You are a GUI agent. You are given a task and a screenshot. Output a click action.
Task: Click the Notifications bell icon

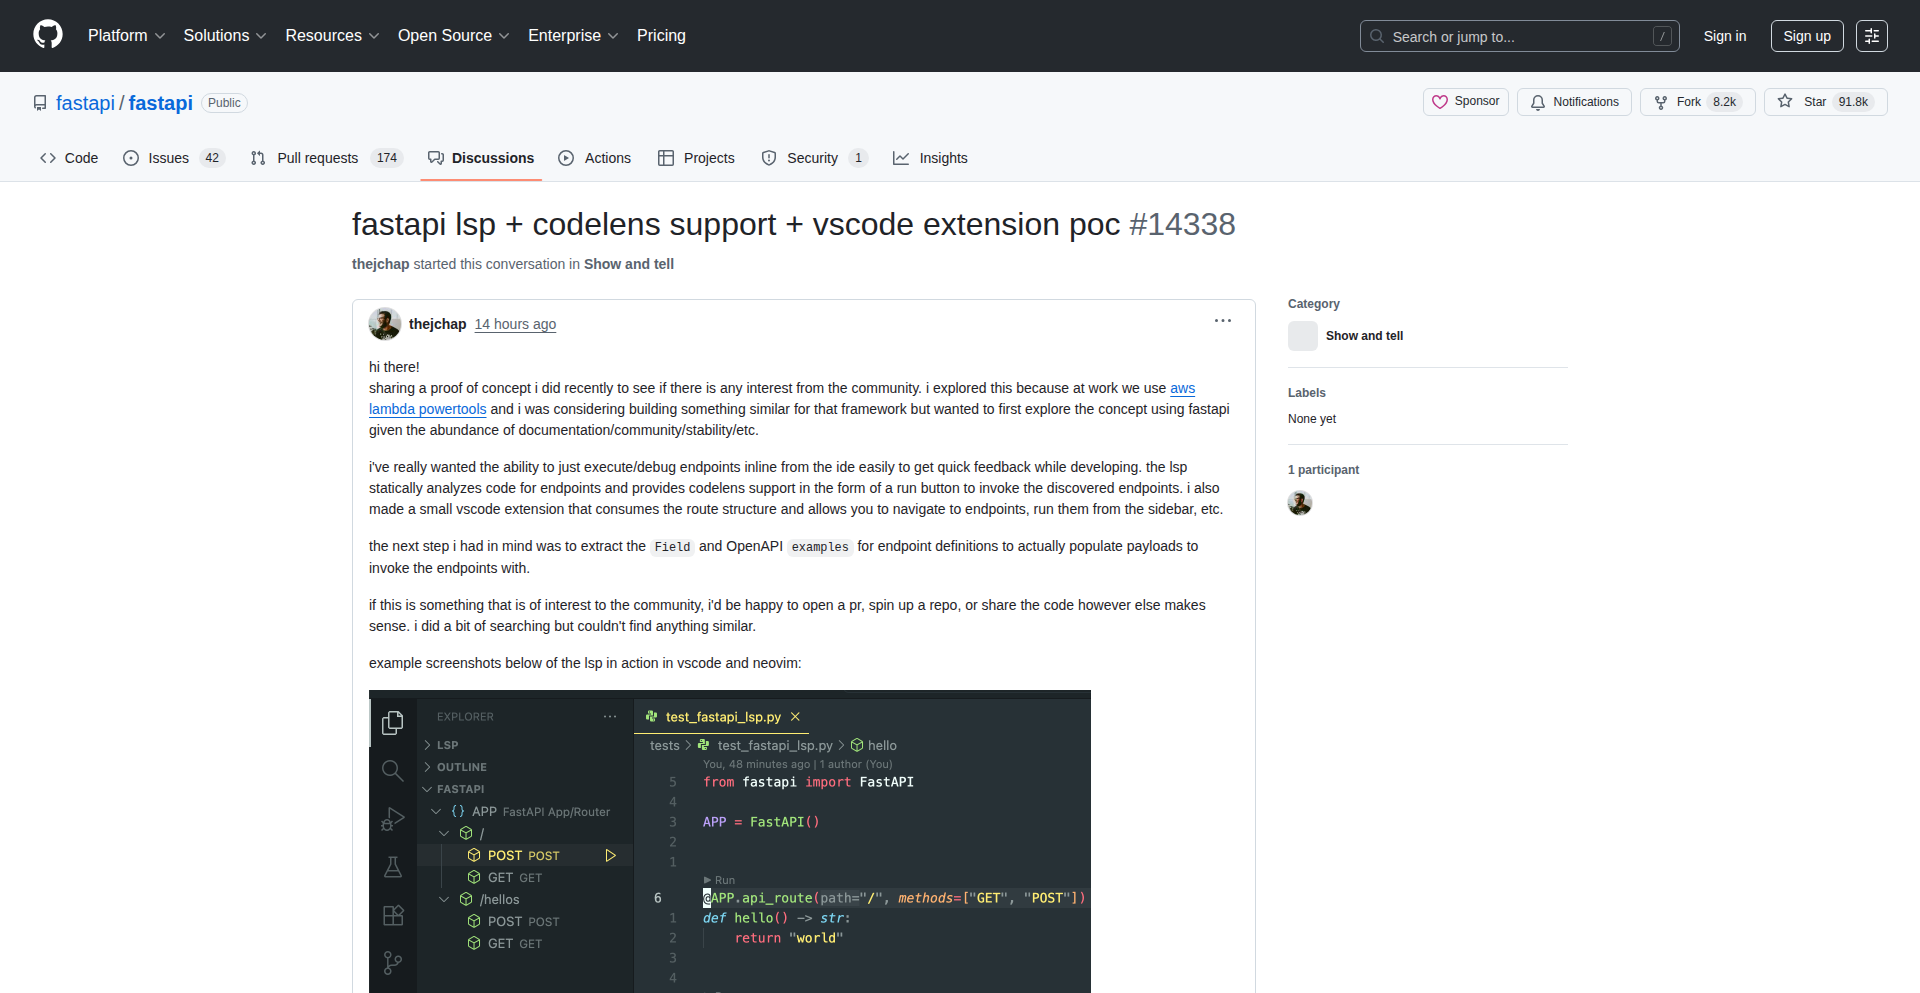click(x=1536, y=102)
